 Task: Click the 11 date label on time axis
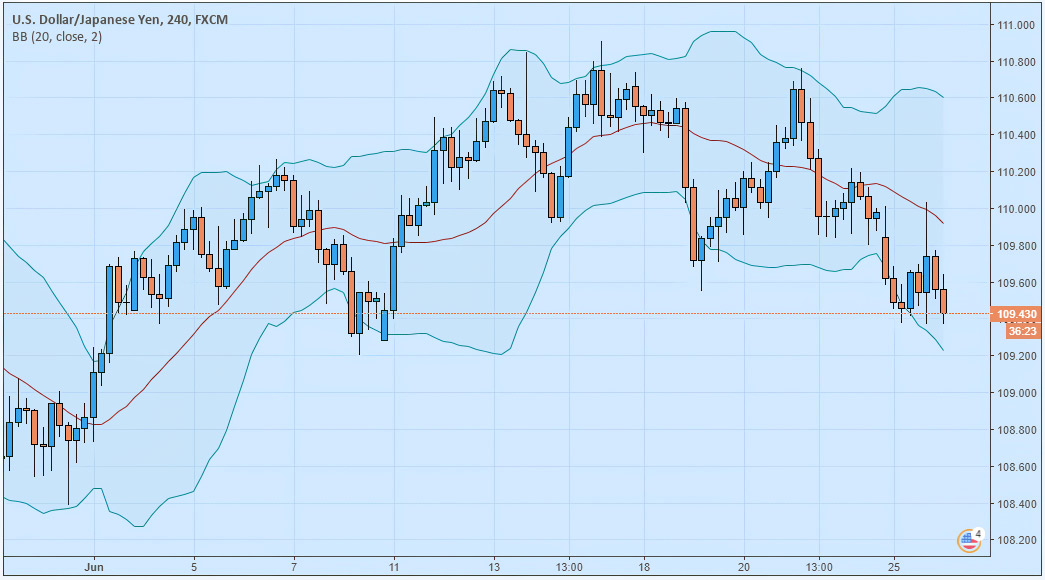(x=394, y=567)
